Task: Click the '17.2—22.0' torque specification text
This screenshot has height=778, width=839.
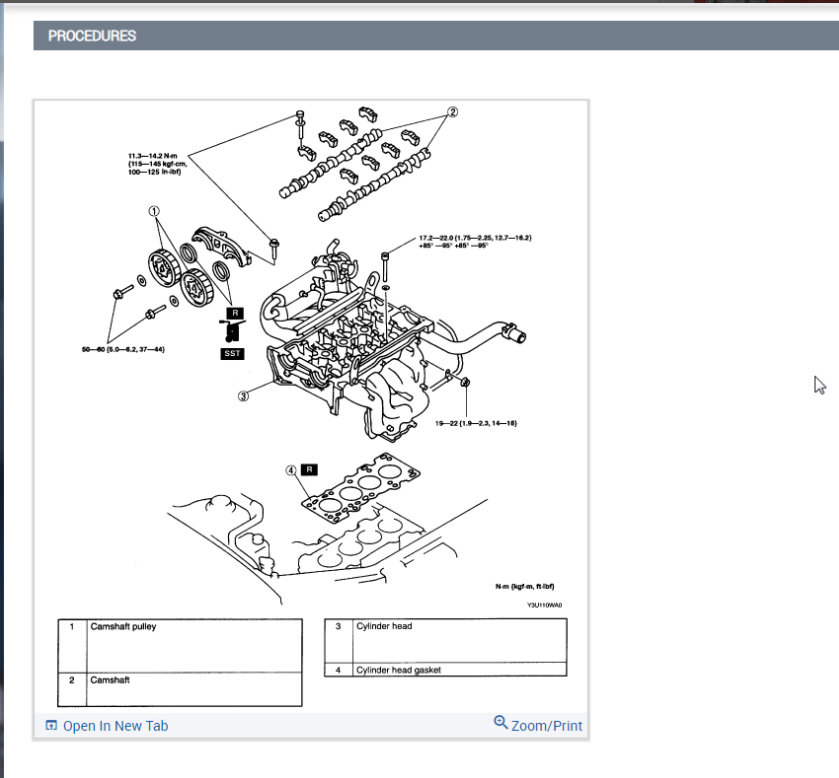Action: click(x=475, y=241)
